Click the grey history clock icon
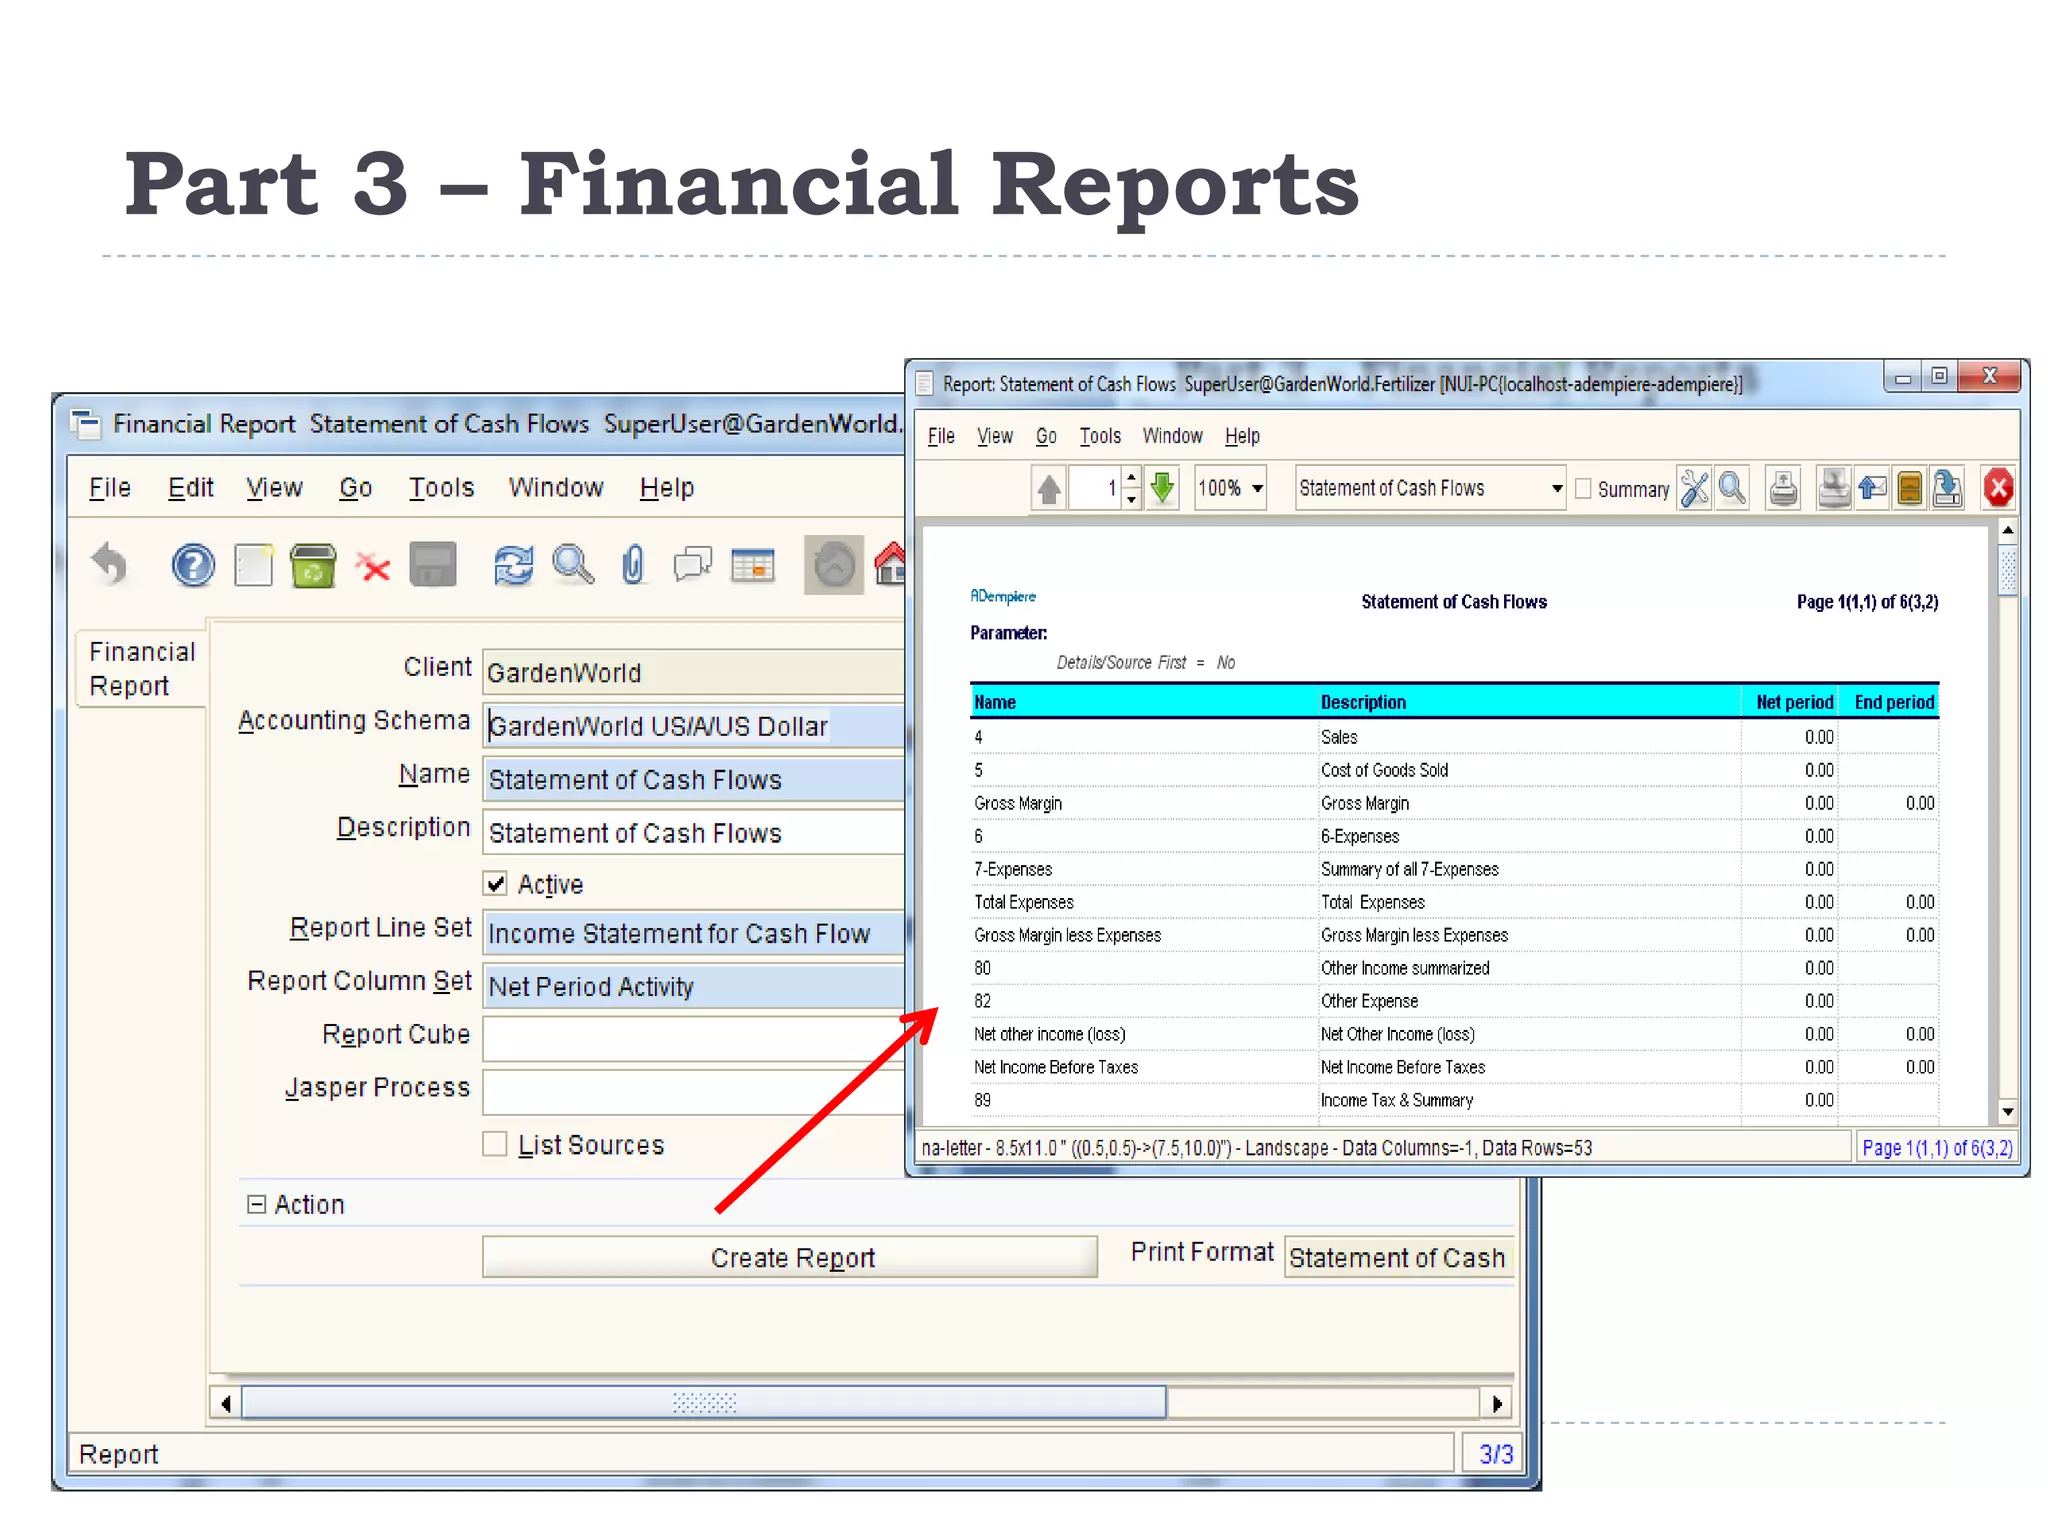The height and width of the screenshot is (1536, 2048). pos(834,565)
